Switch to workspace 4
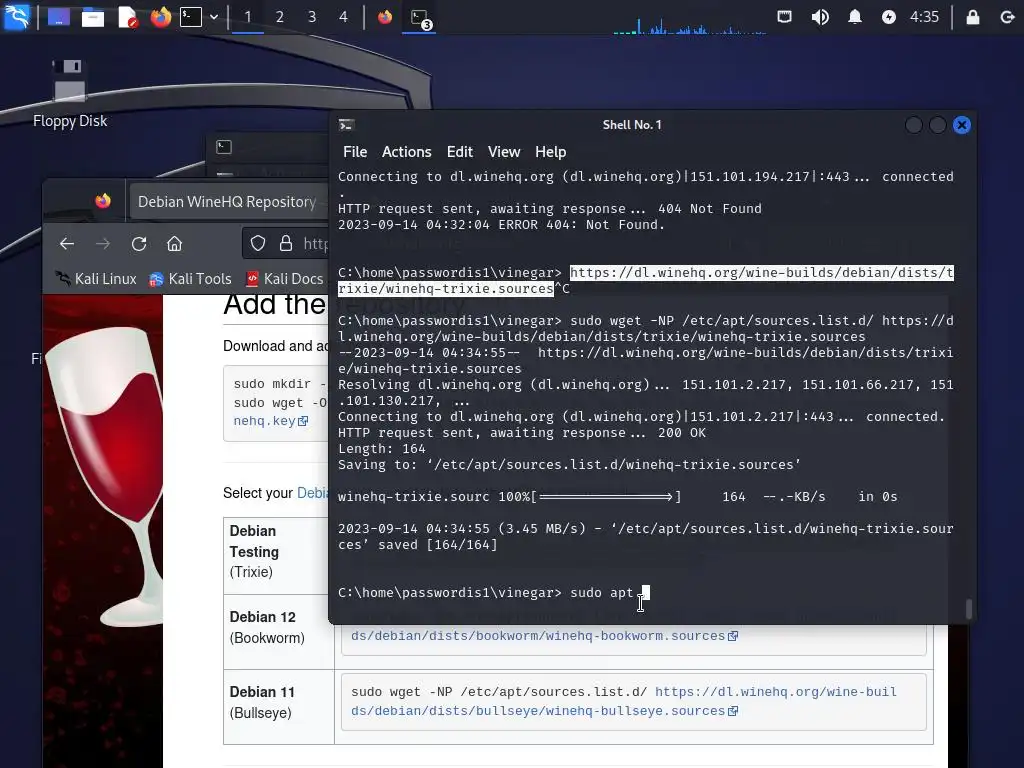 click(x=344, y=17)
